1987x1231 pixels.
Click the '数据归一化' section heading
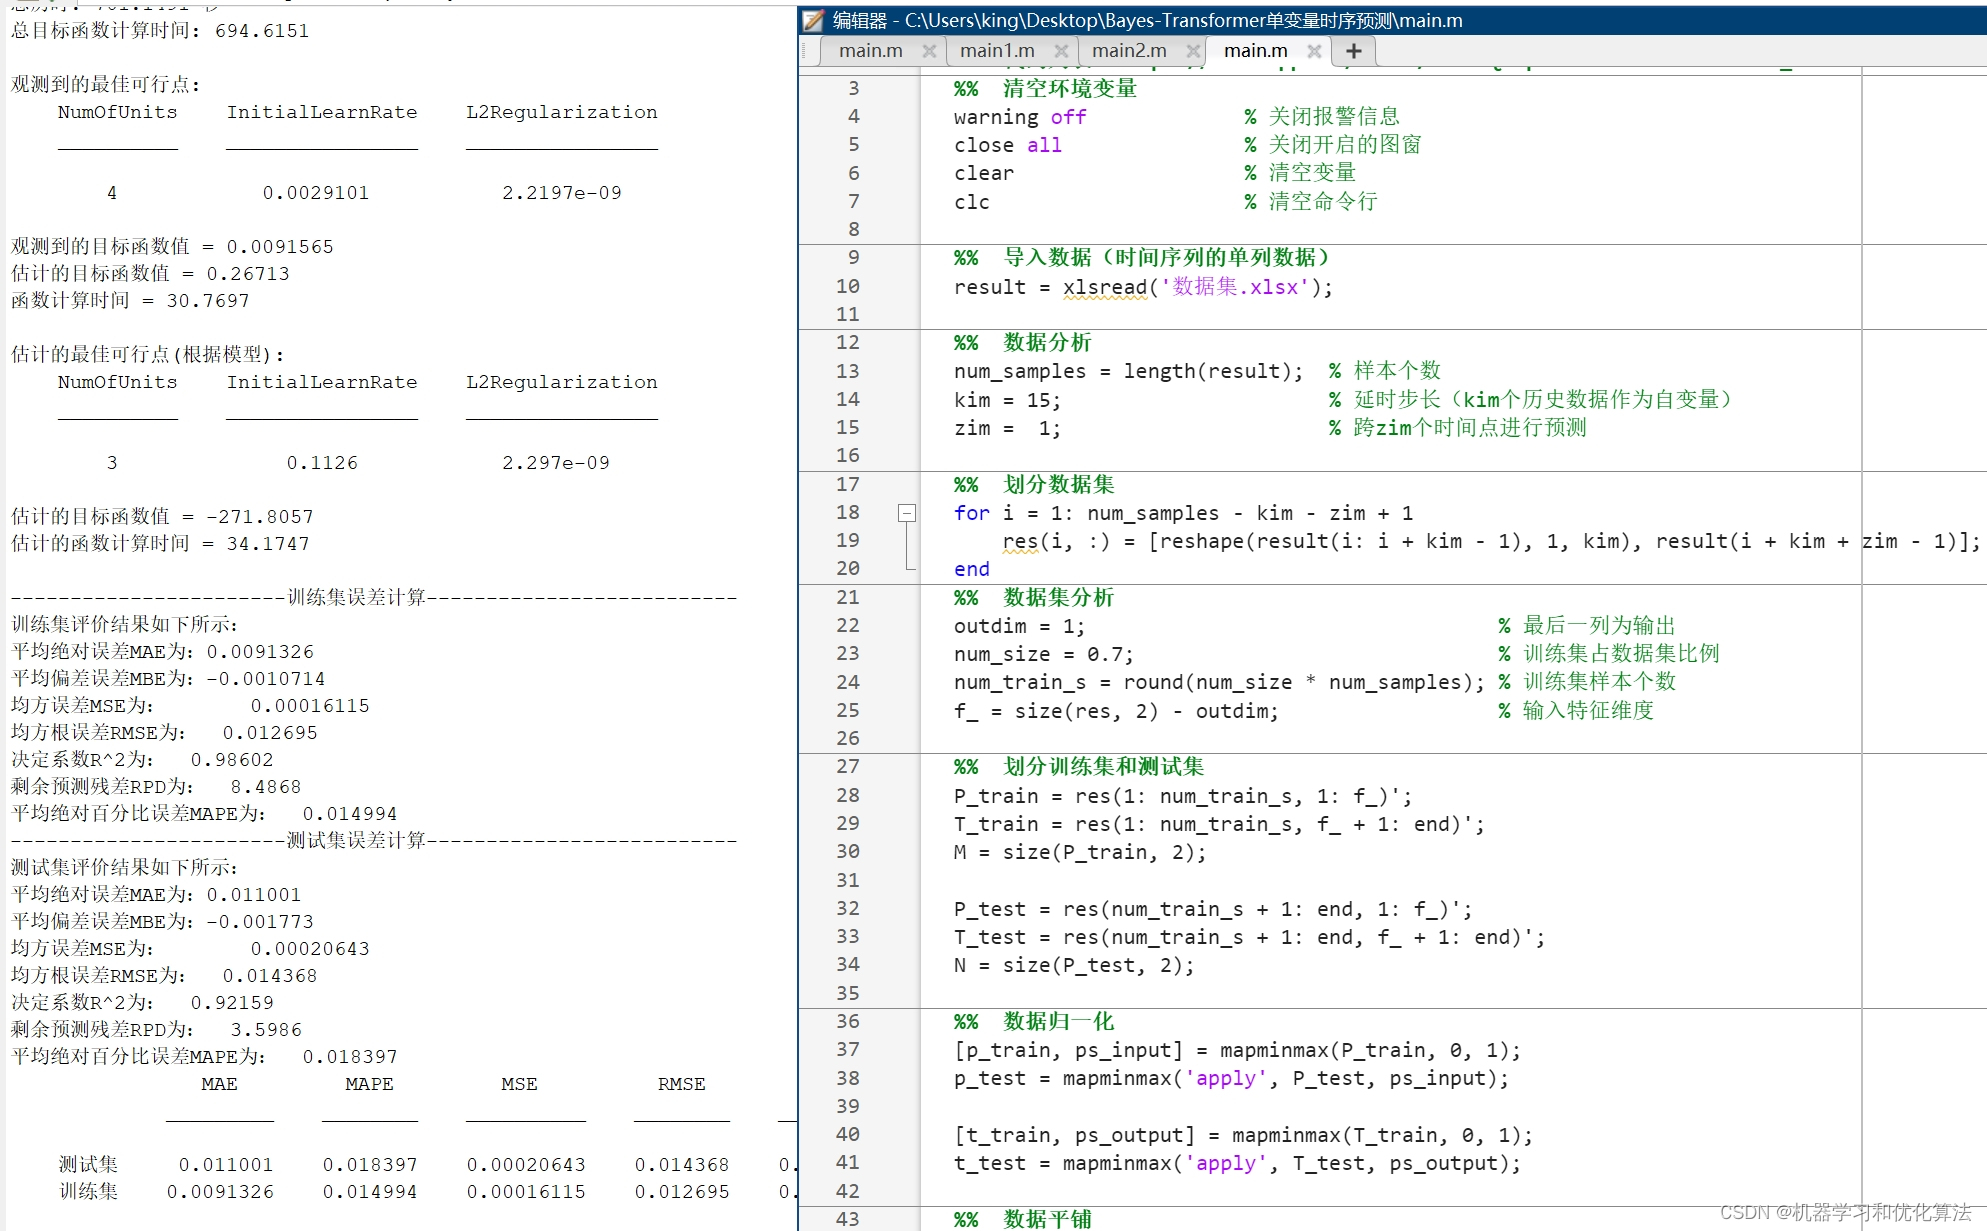[1059, 1022]
